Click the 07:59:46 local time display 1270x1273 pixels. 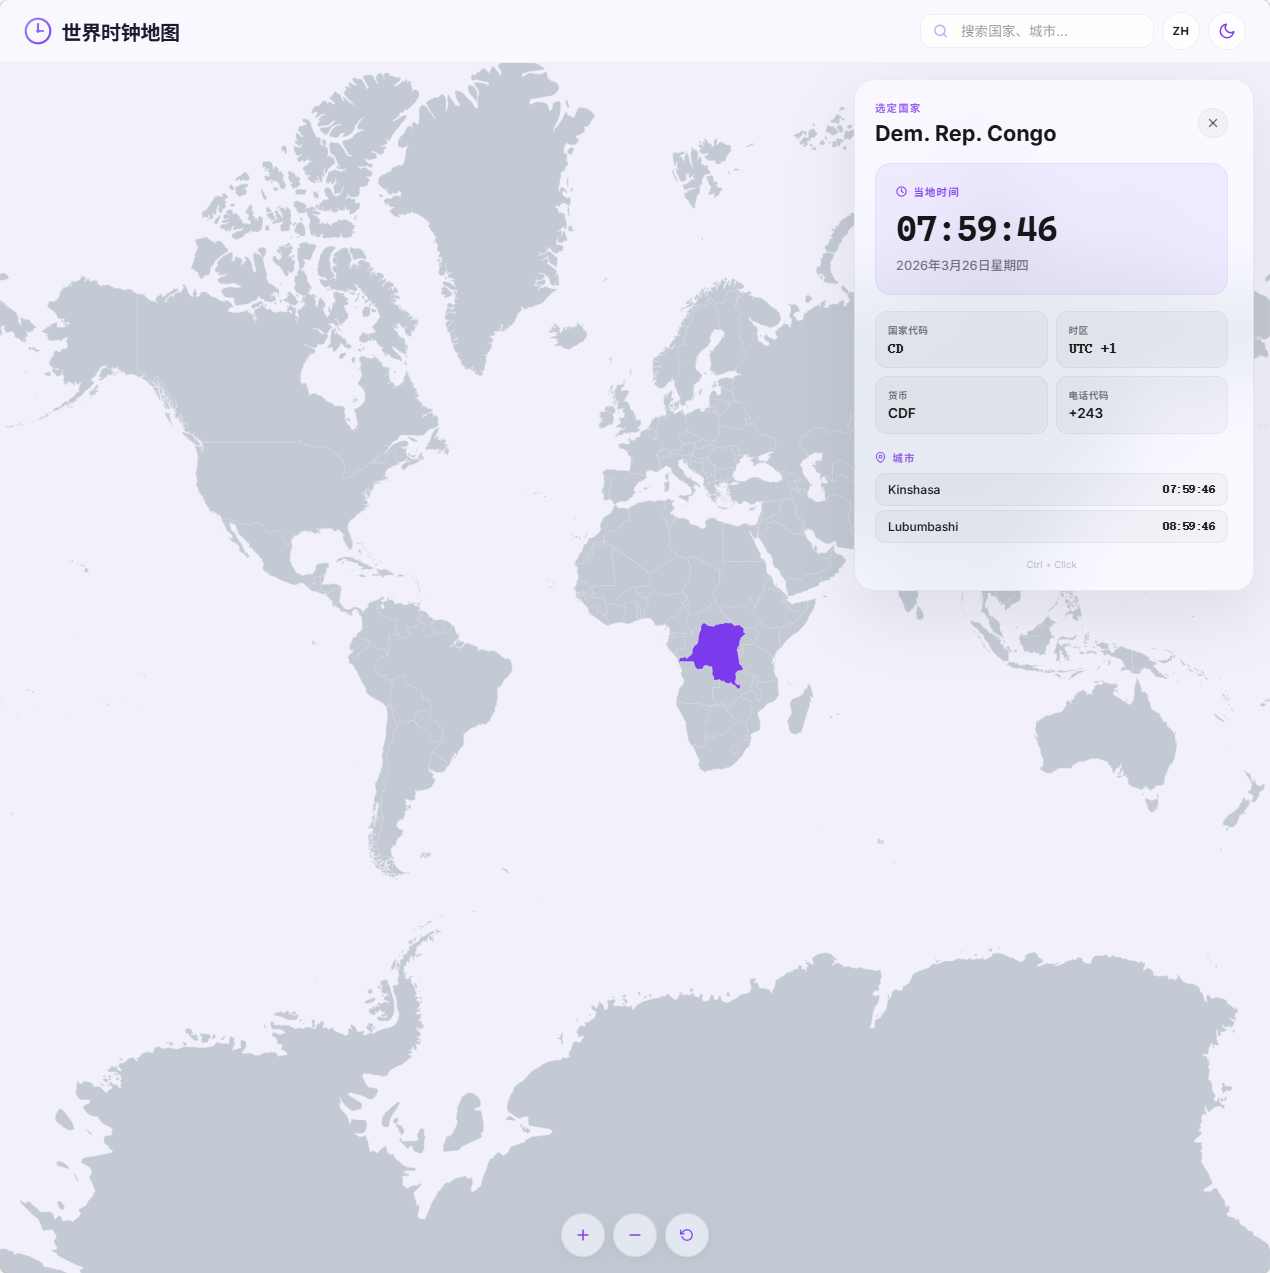click(x=976, y=229)
